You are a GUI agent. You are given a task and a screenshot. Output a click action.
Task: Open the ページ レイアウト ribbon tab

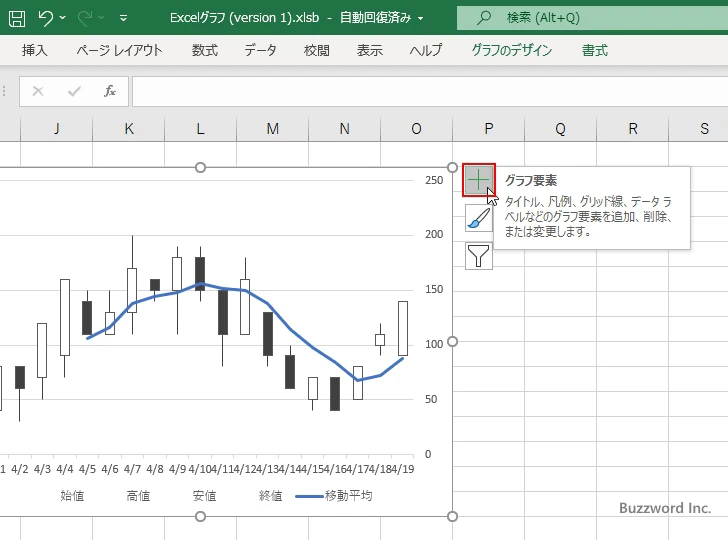pyautogui.click(x=120, y=50)
